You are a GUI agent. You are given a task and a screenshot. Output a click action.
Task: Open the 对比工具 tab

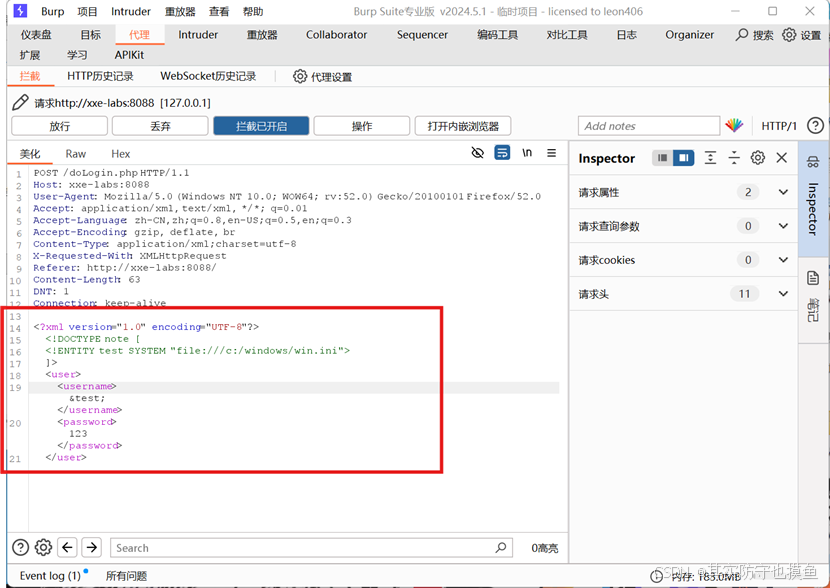point(567,35)
